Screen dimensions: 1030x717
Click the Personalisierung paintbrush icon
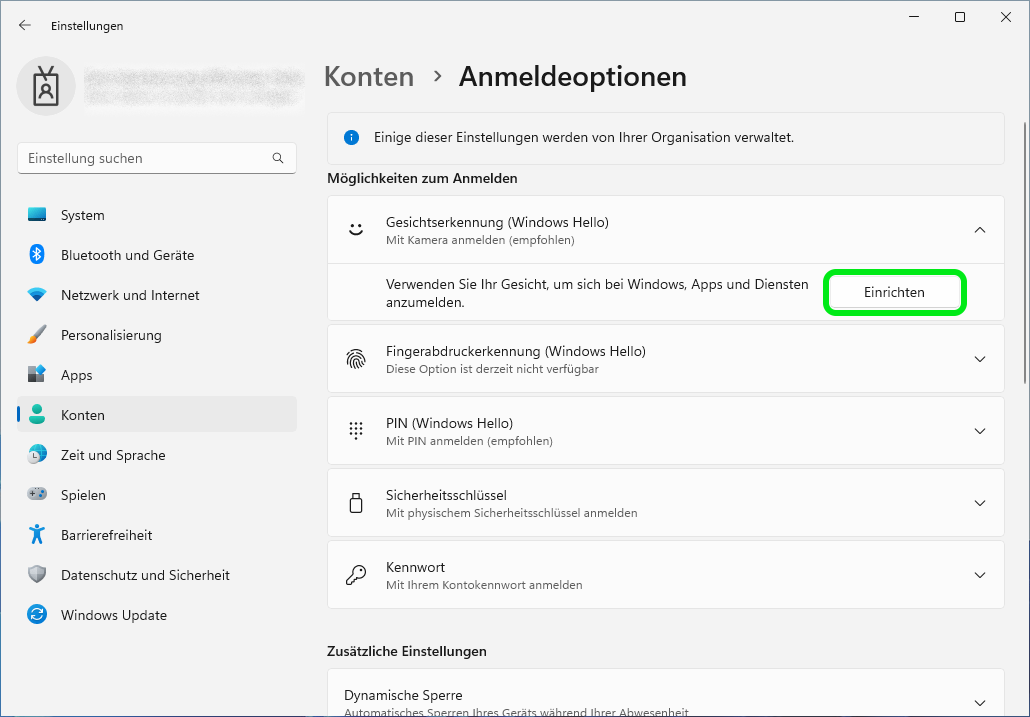click(x=37, y=335)
